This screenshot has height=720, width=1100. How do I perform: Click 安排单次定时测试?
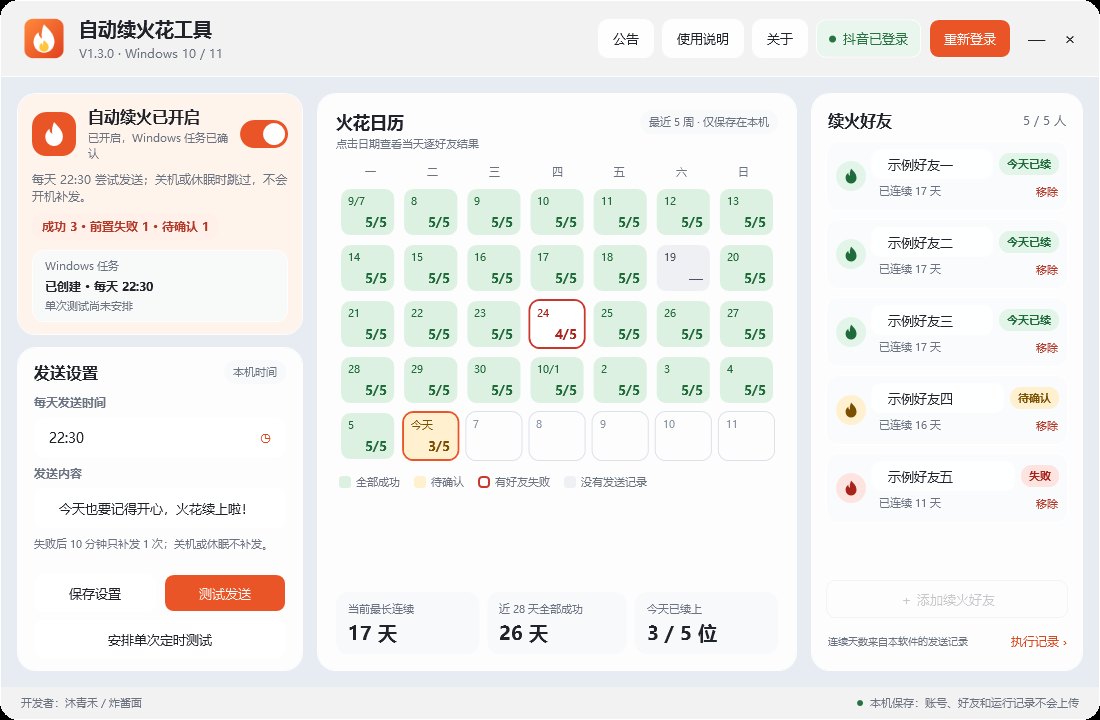160,640
